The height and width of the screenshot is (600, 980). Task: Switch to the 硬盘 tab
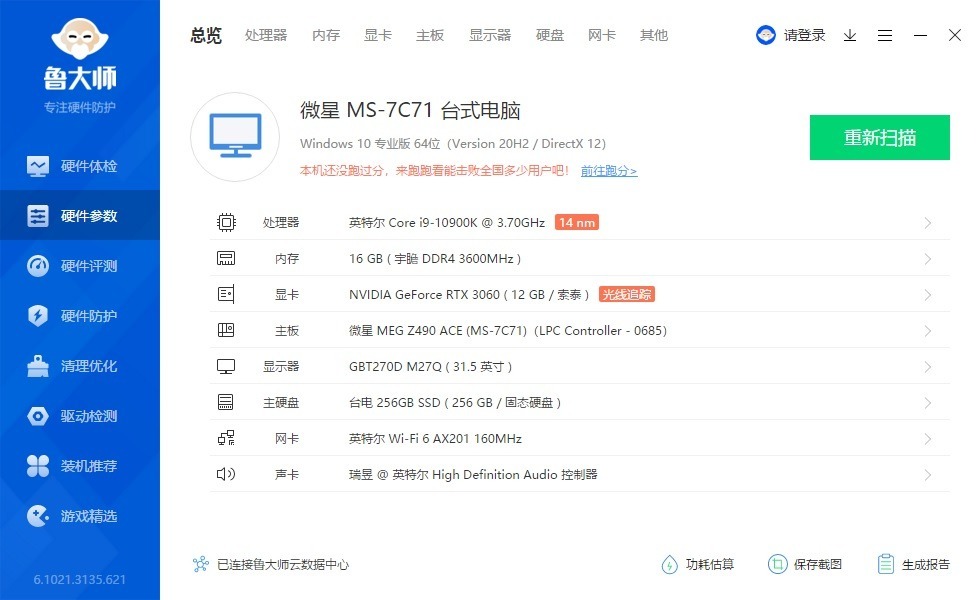coord(549,35)
